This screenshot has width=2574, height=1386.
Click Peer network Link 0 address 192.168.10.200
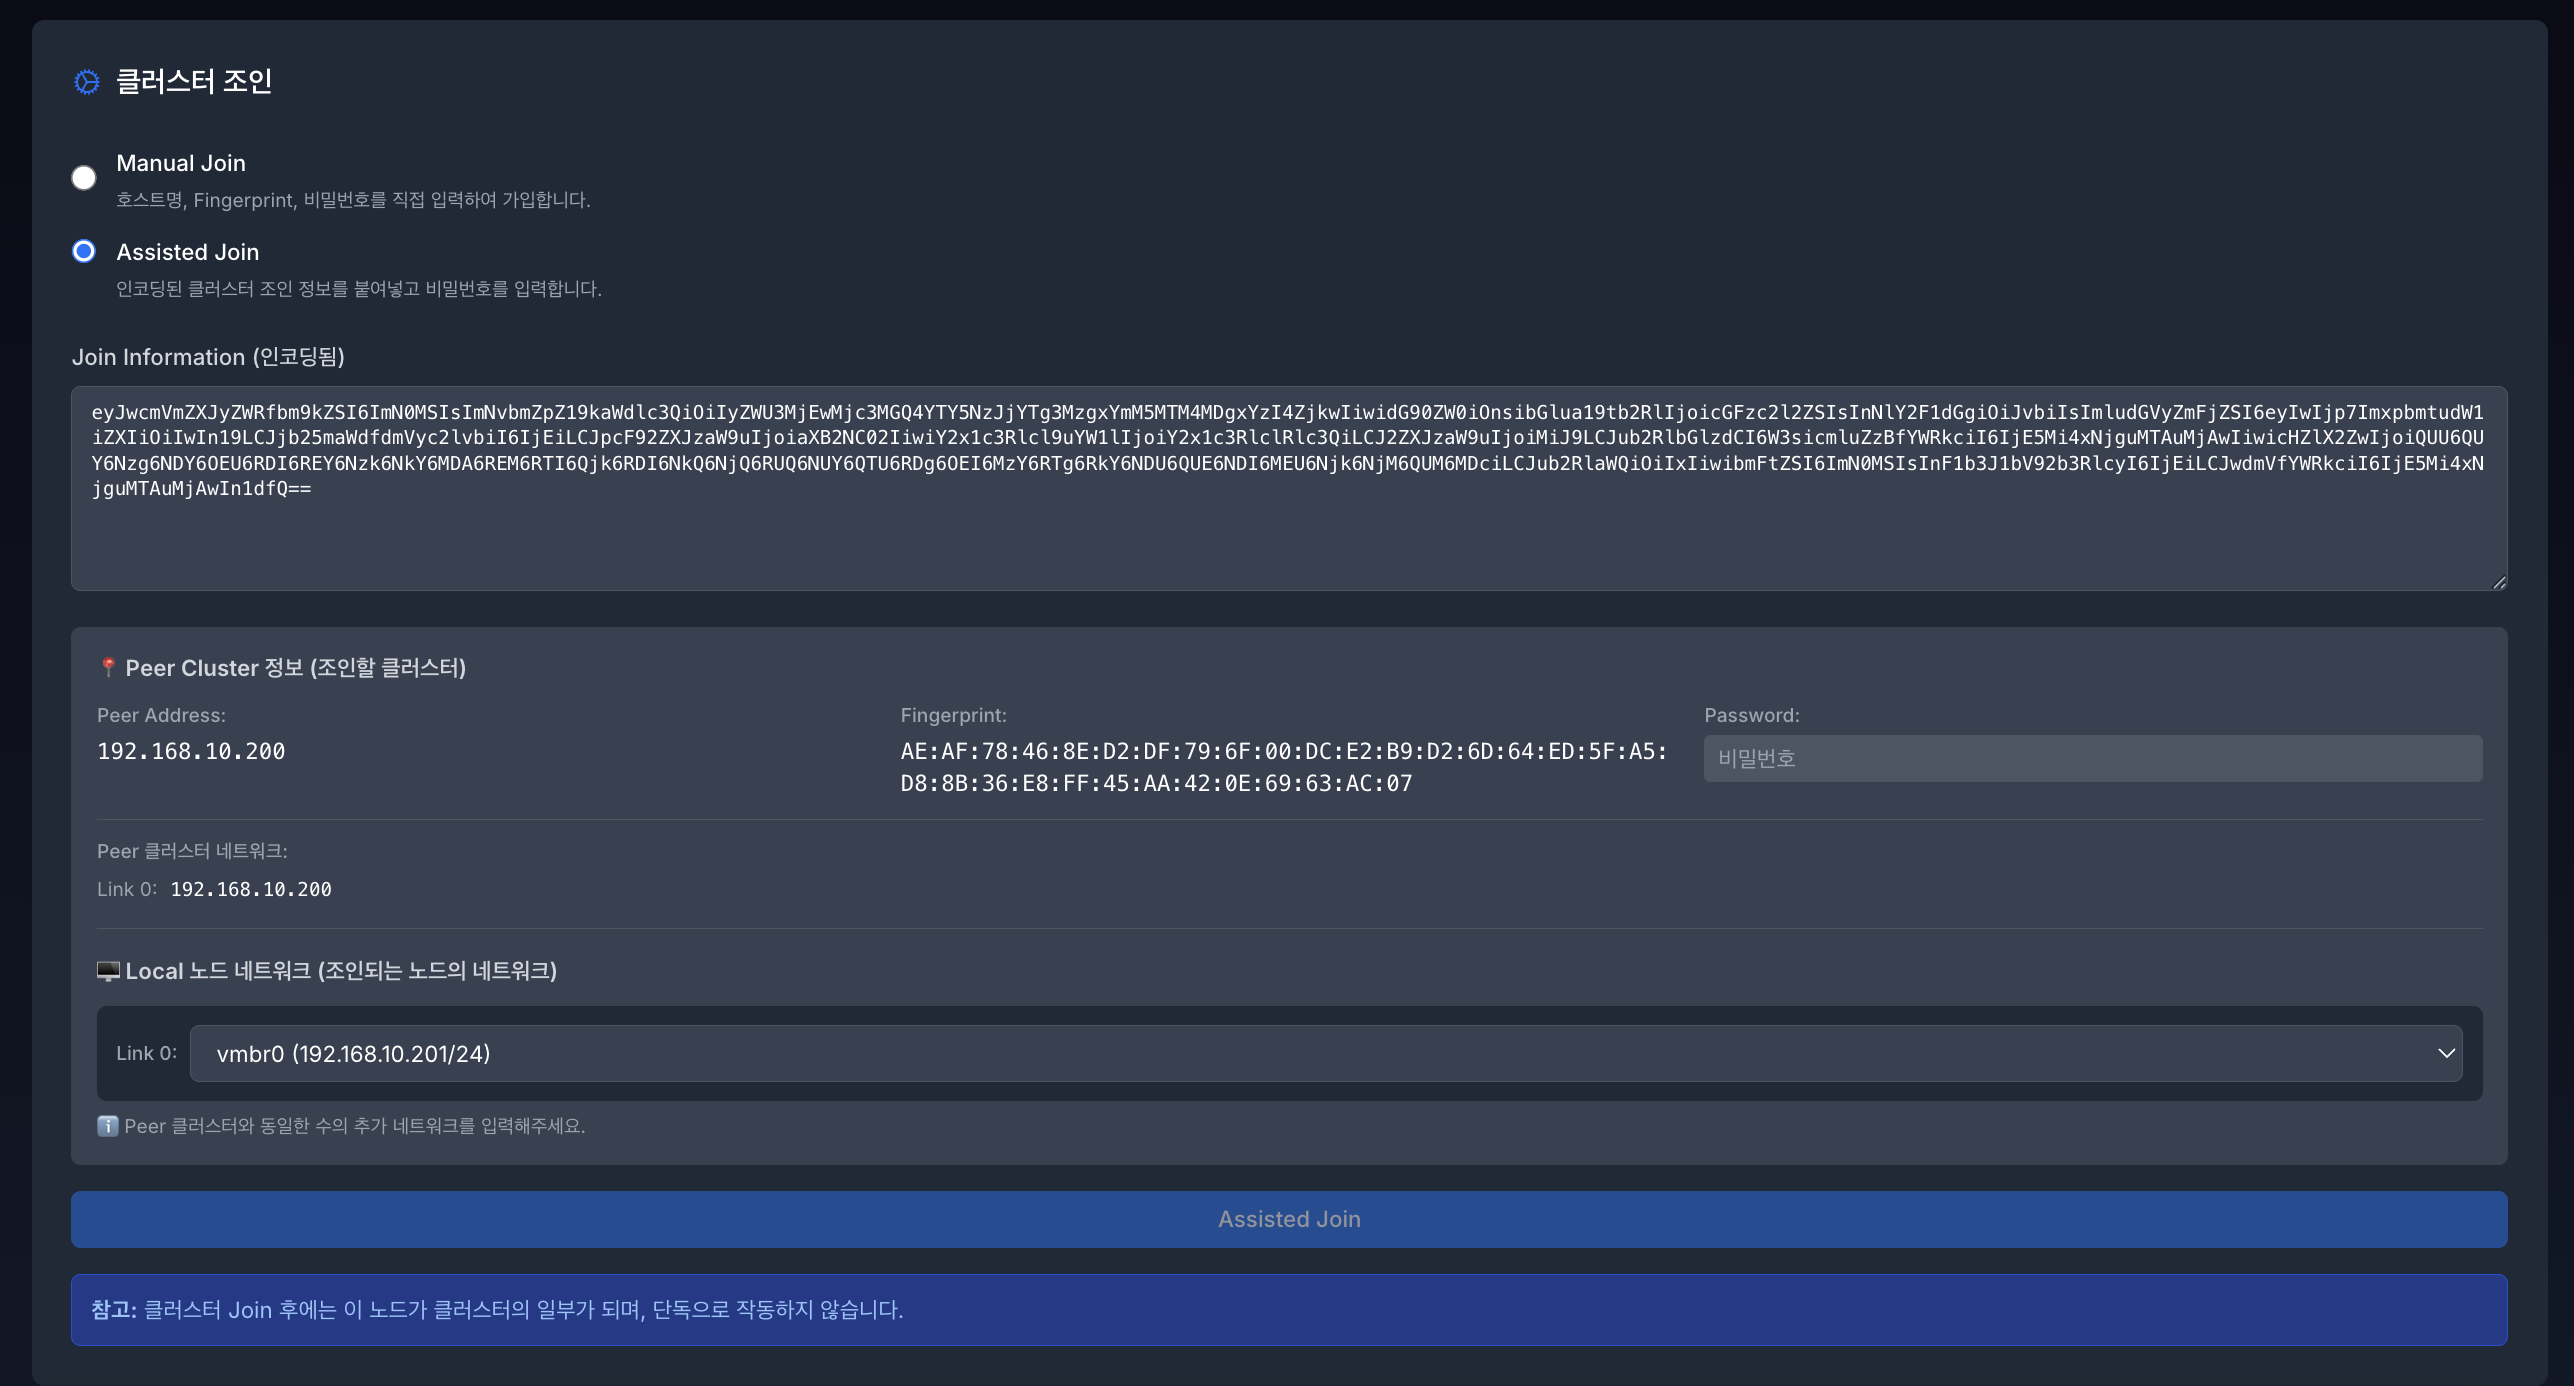click(x=251, y=889)
